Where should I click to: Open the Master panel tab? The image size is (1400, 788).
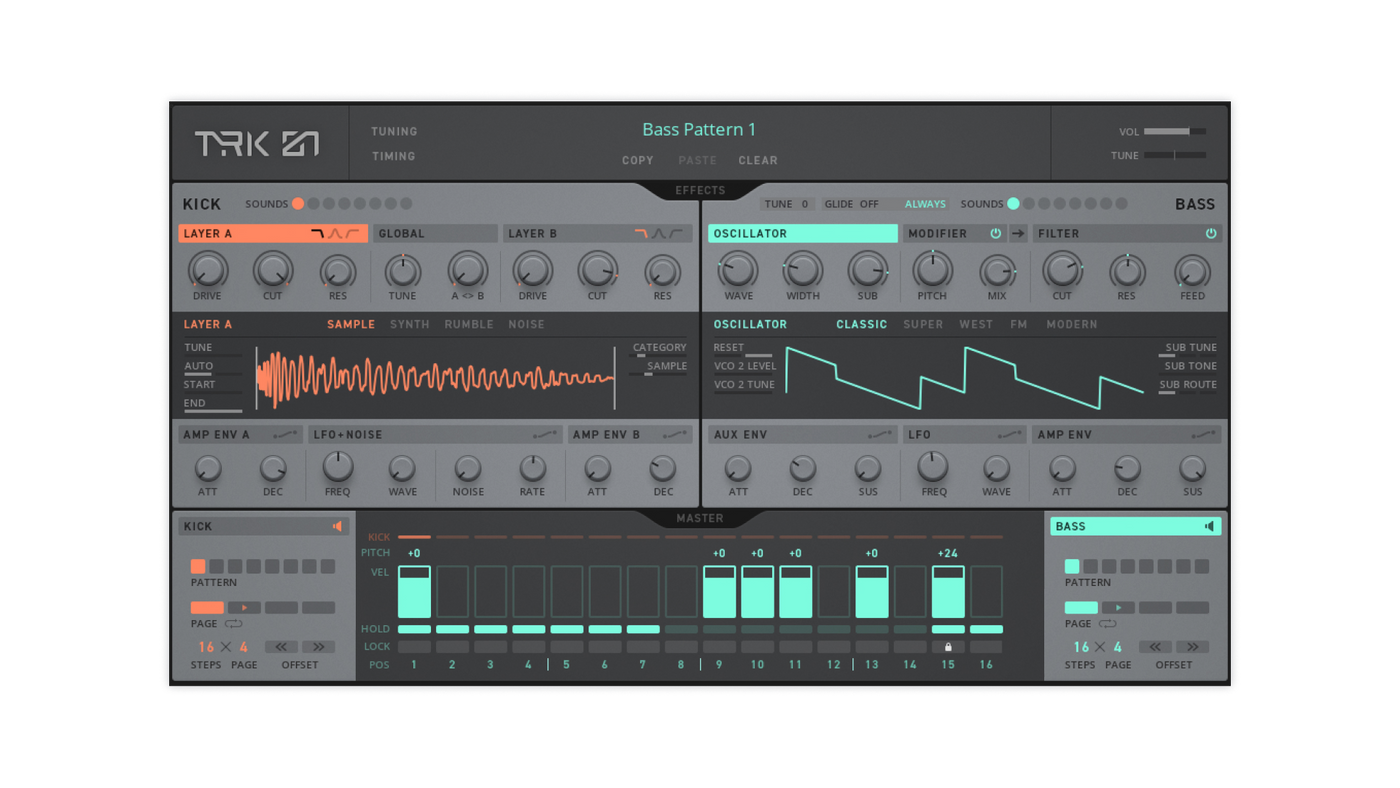click(700, 518)
